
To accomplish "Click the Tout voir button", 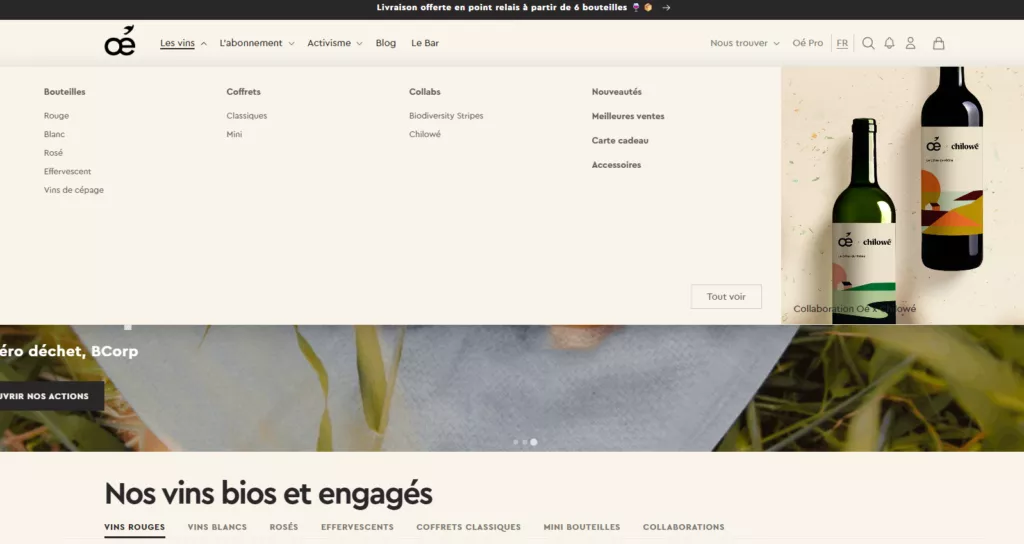I will coord(726,296).
